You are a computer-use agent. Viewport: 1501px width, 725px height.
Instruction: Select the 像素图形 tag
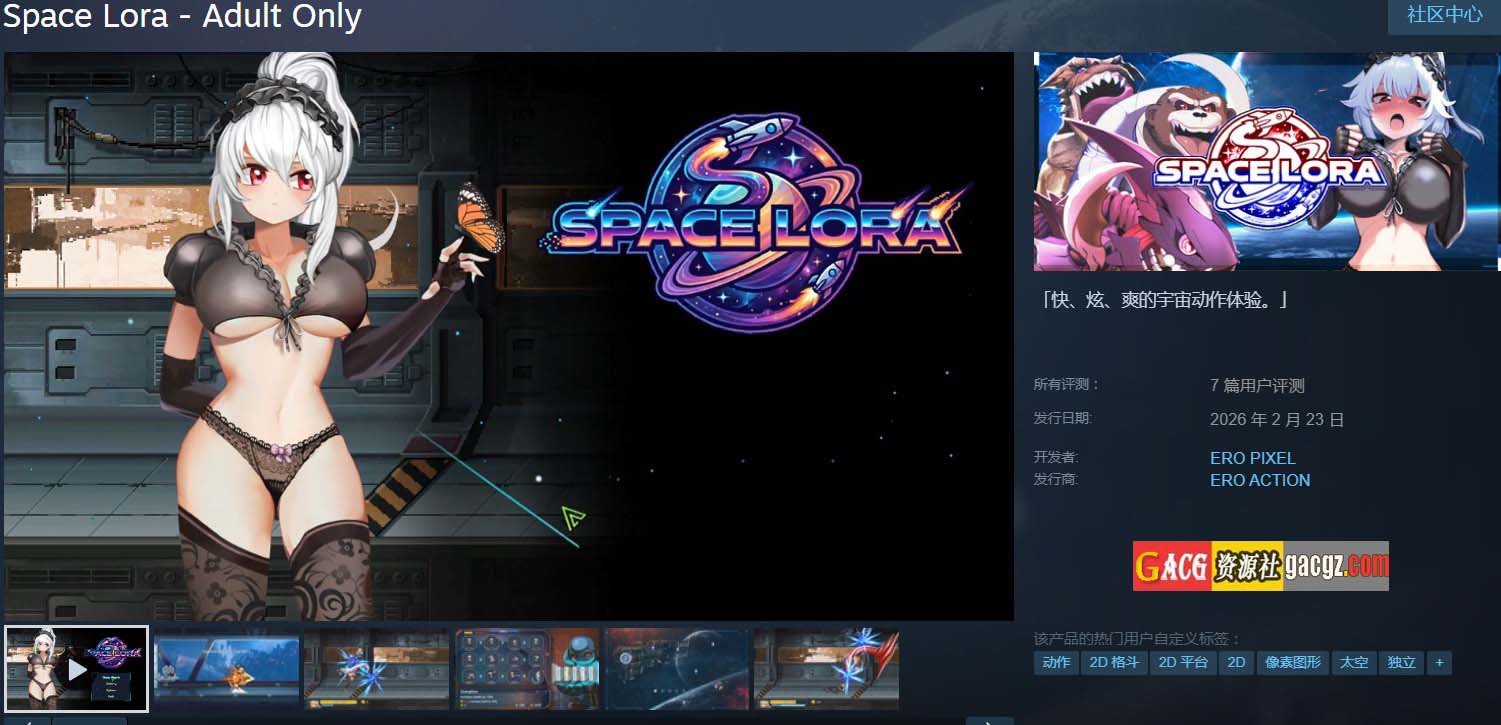[1292, 662]
